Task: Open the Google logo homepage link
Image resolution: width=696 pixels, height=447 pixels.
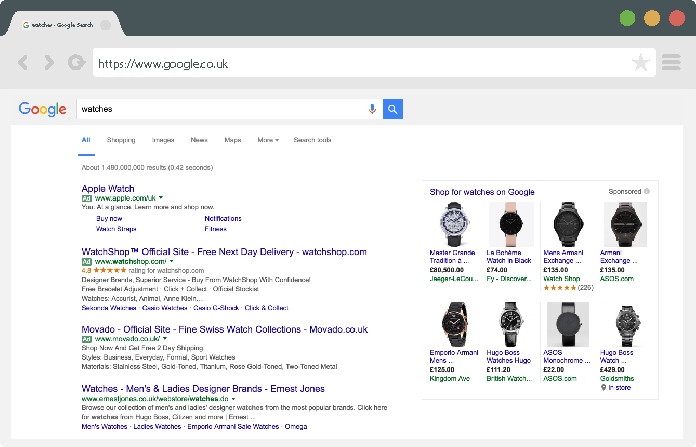Action: pyautogui.click(x=43, y=109)
